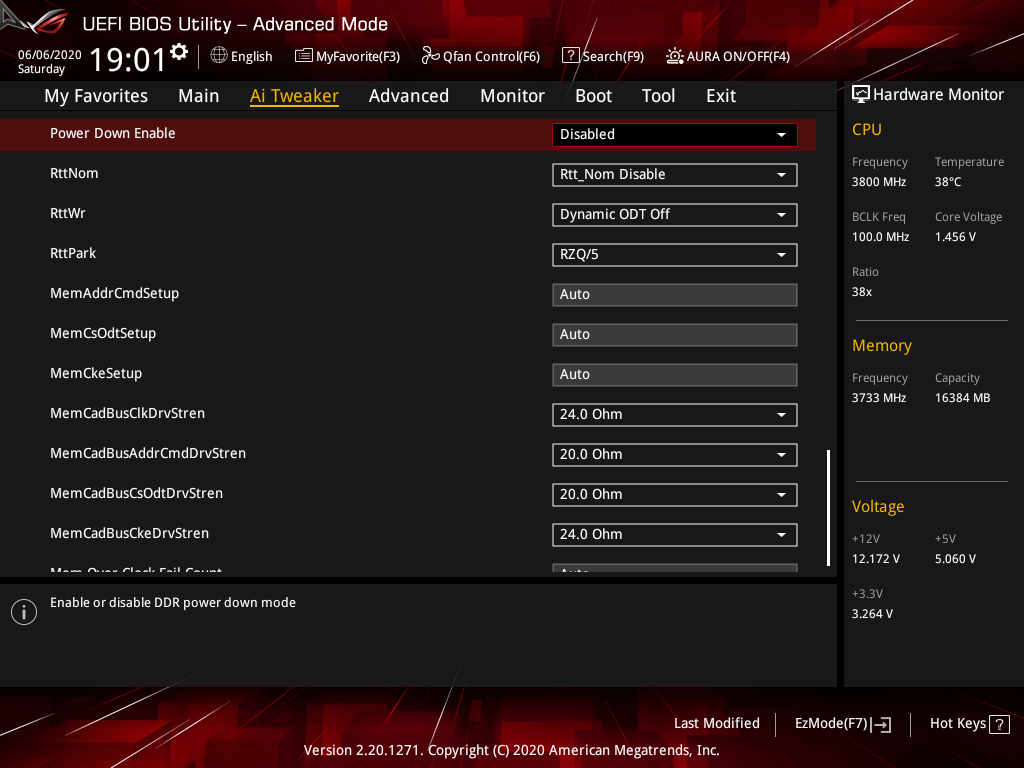Open the Power Down Enable dropdown
Screen dimensions: 1024x768
coord(675,135)
